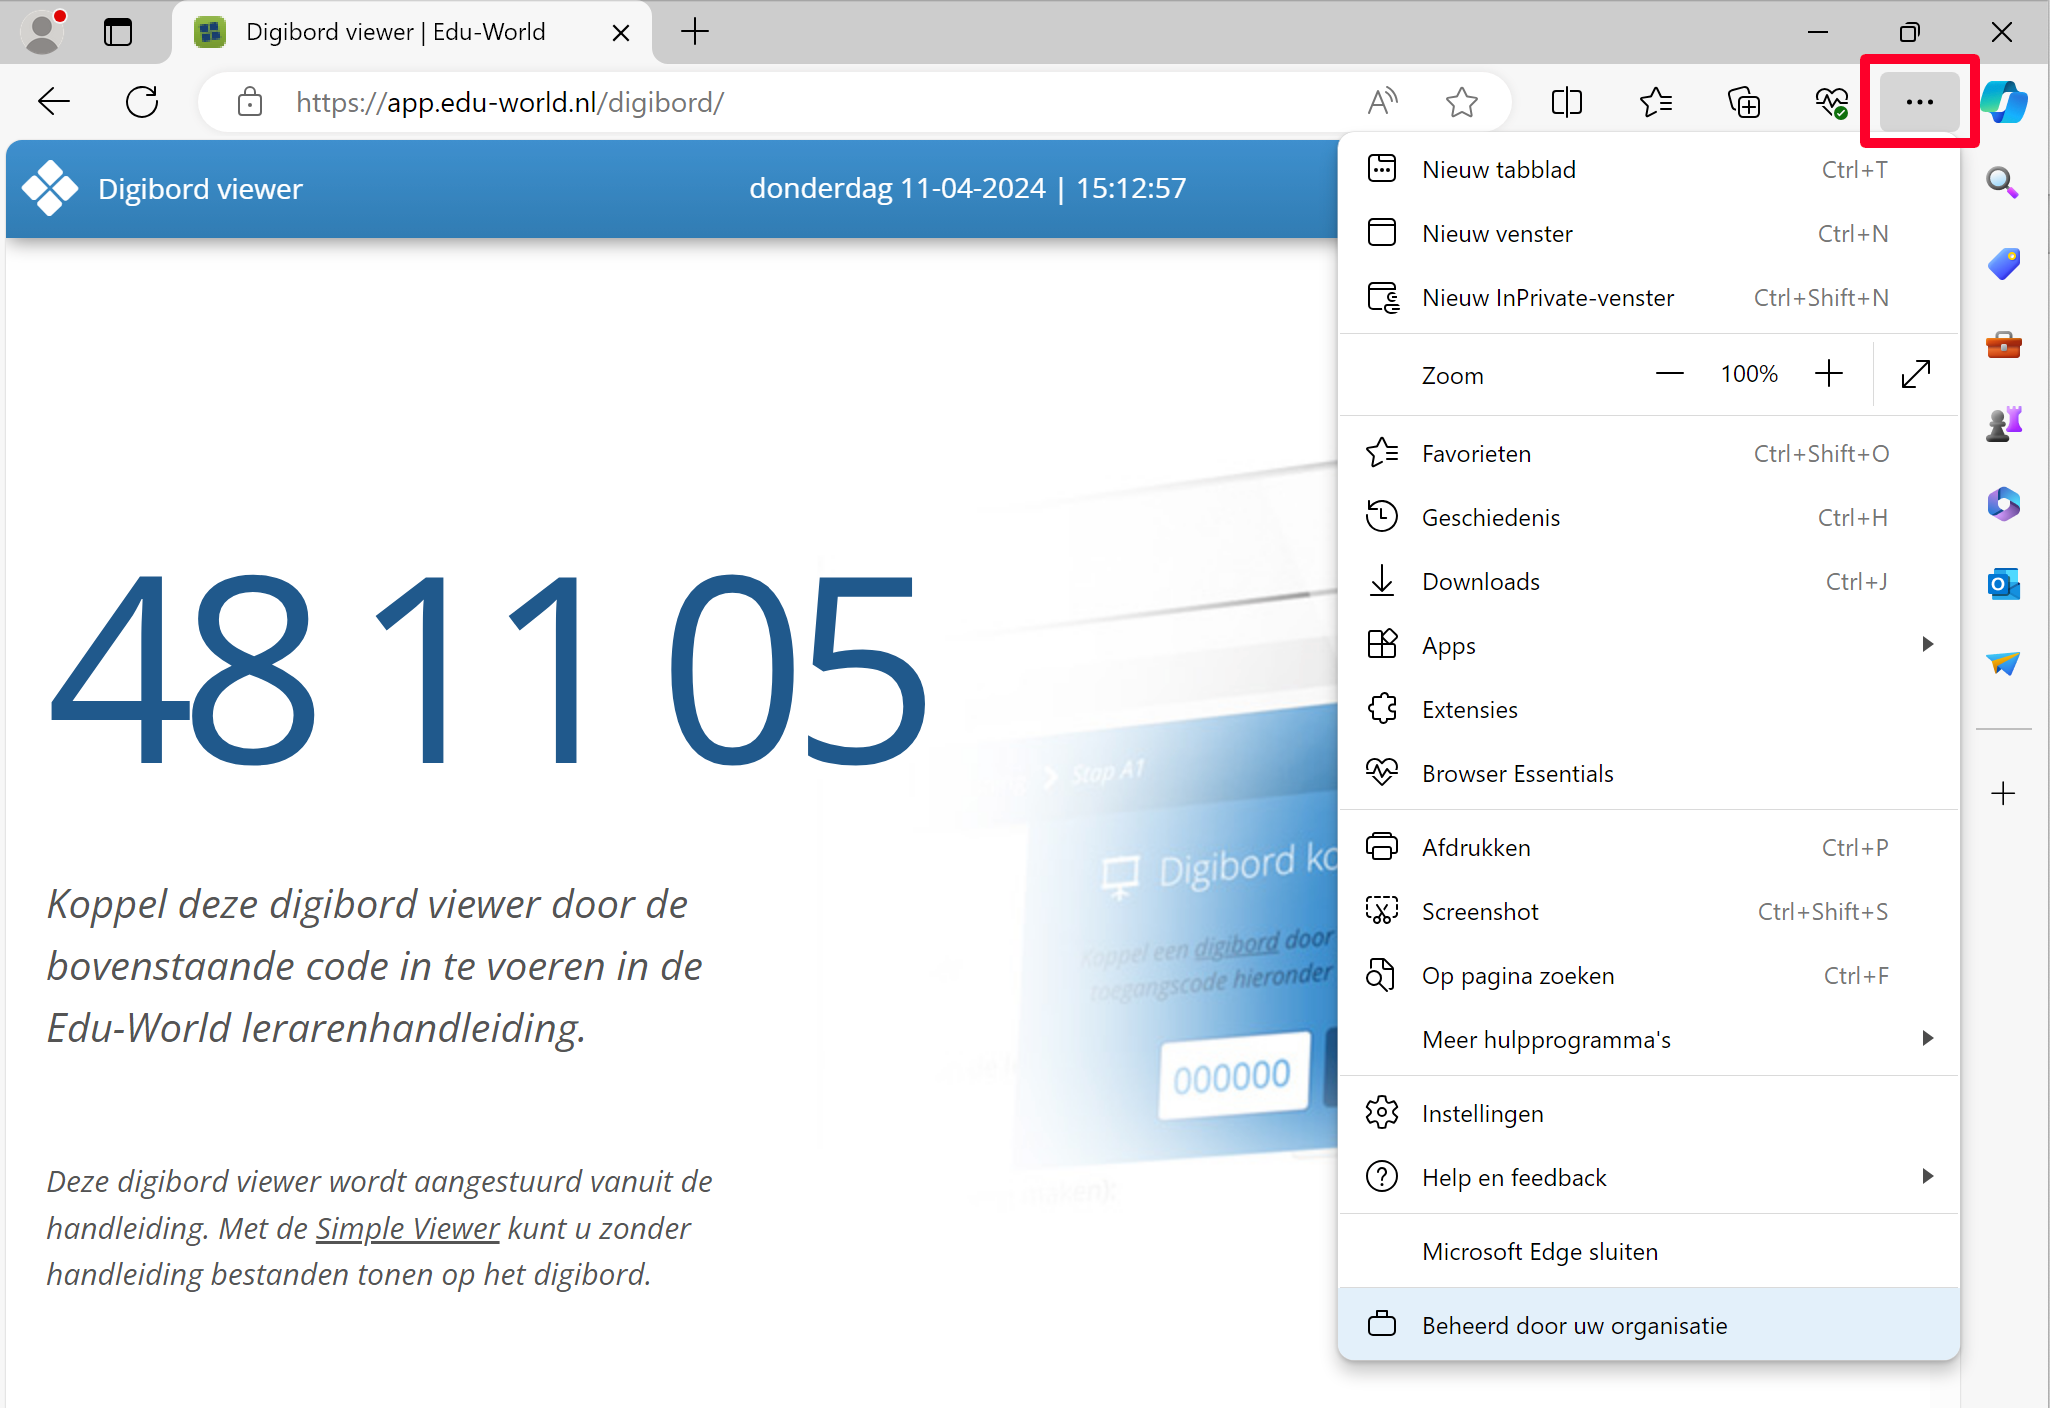Open Outlook from the sidebar
This screenshot has height=1408, width=2050.
[x=2003, y=584]
